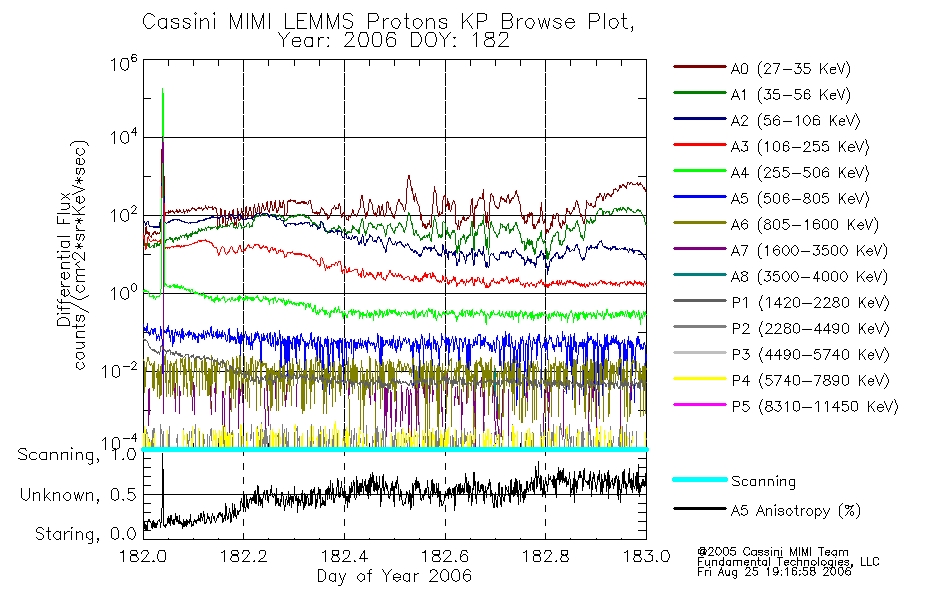This screenshot has width=950, height=600.
Task: Click the A5 (506-805 KeV) legend label
Action: [x=800, y=199]
